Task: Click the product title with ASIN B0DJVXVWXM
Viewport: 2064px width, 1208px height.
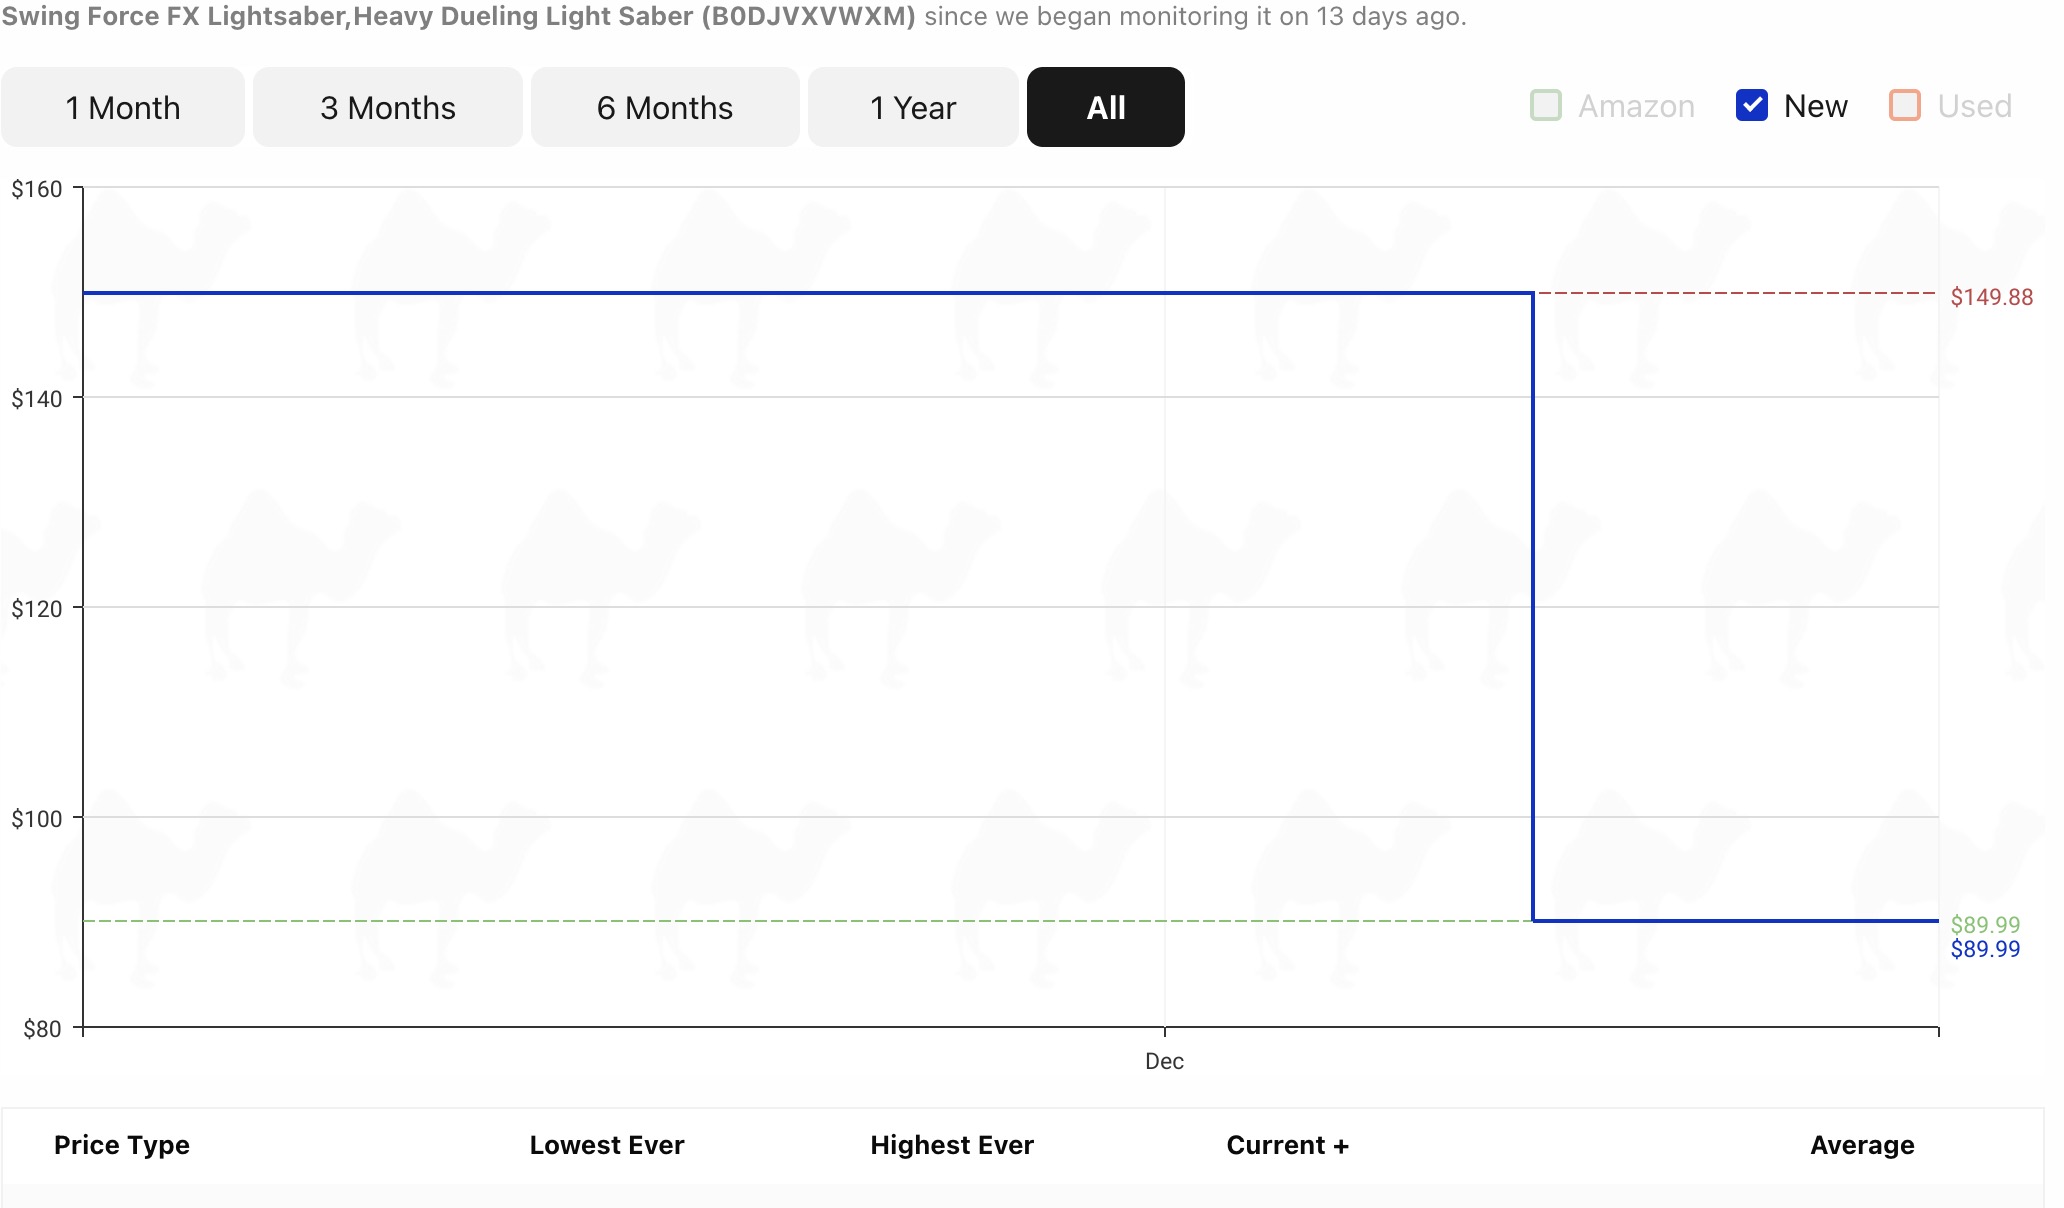Action: tap(458, 17)
